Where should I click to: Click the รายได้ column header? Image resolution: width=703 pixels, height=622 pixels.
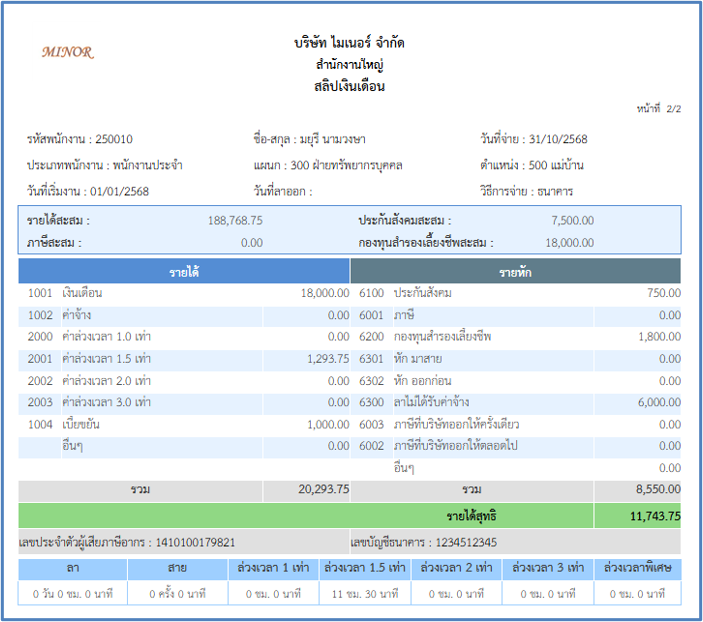[184, 271]
